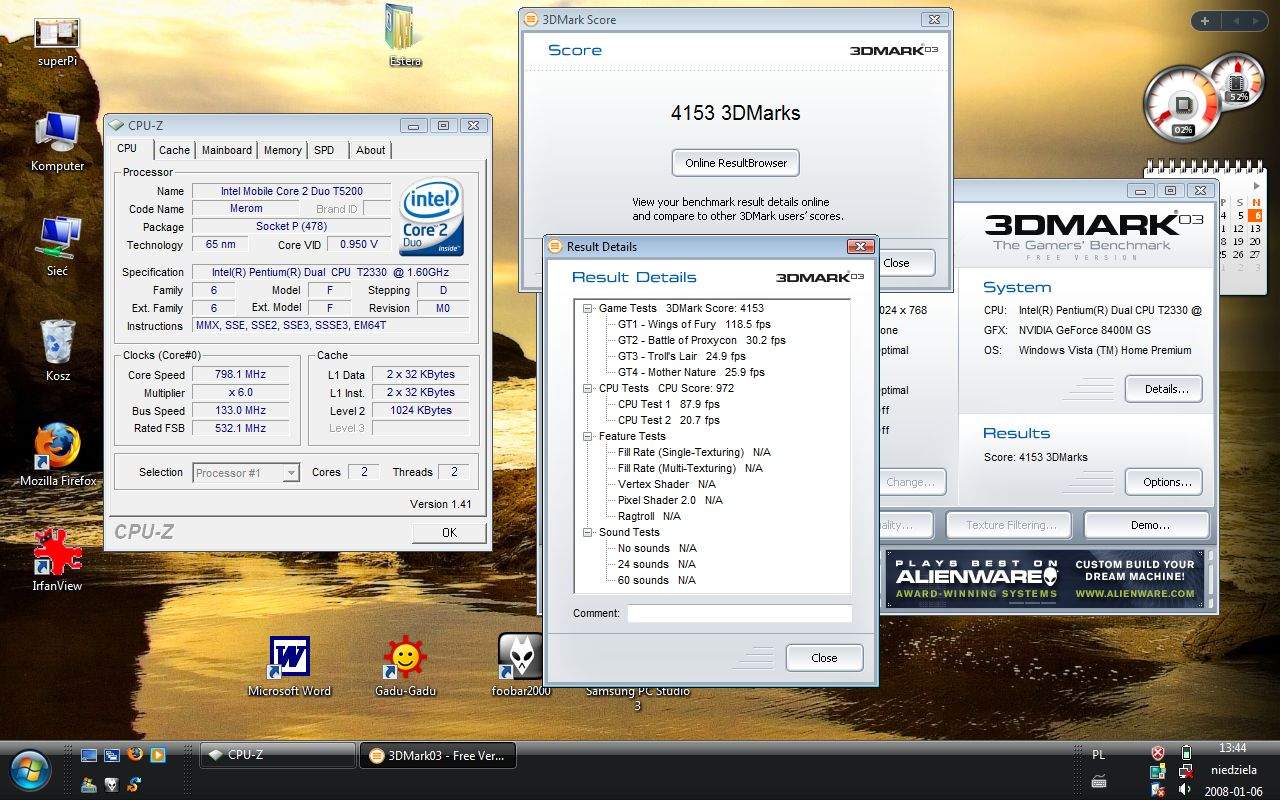This screenshot has height=800, width=1280.
Task: Switch to the Memory tab in CPU-Z
Action: click(x=282, y=150)
